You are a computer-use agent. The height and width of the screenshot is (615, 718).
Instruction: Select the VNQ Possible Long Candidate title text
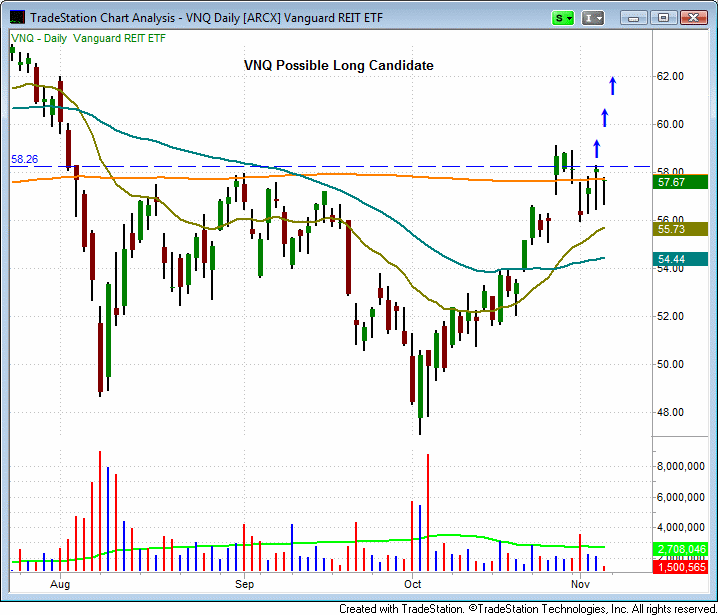[x=339, y=65]
